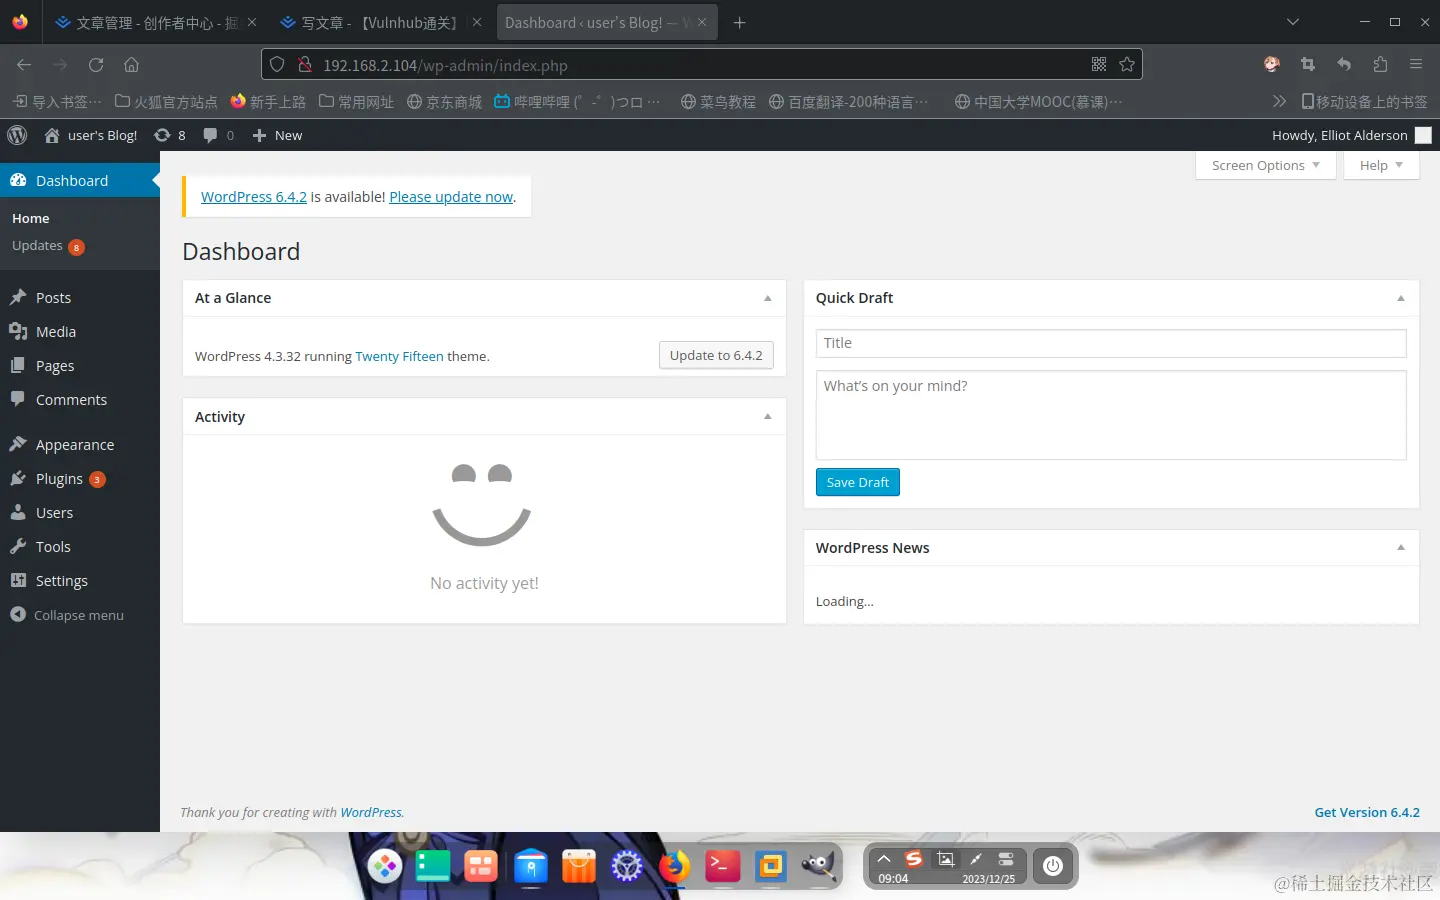Open the 菜鸟教程 bookmark
1440x900 pixels.
click(x=718, y=101)
